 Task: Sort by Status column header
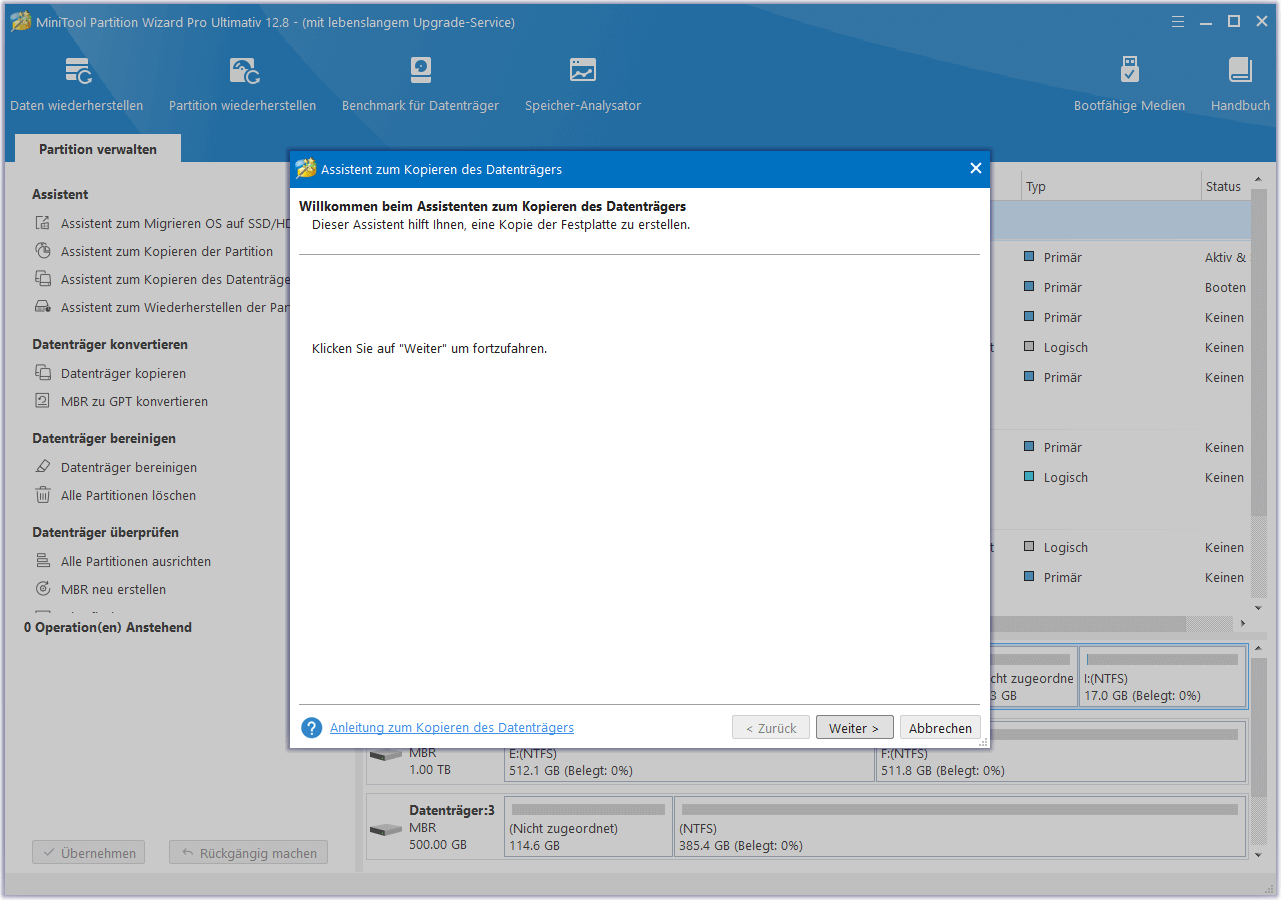(1225, 187)
